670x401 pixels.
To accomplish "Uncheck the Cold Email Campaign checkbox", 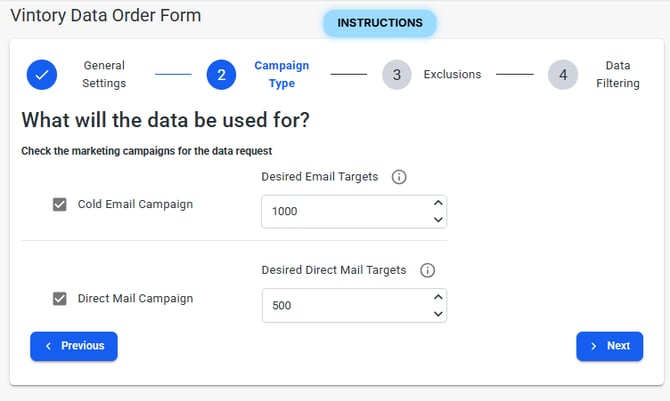I will [x=60, y=204].
